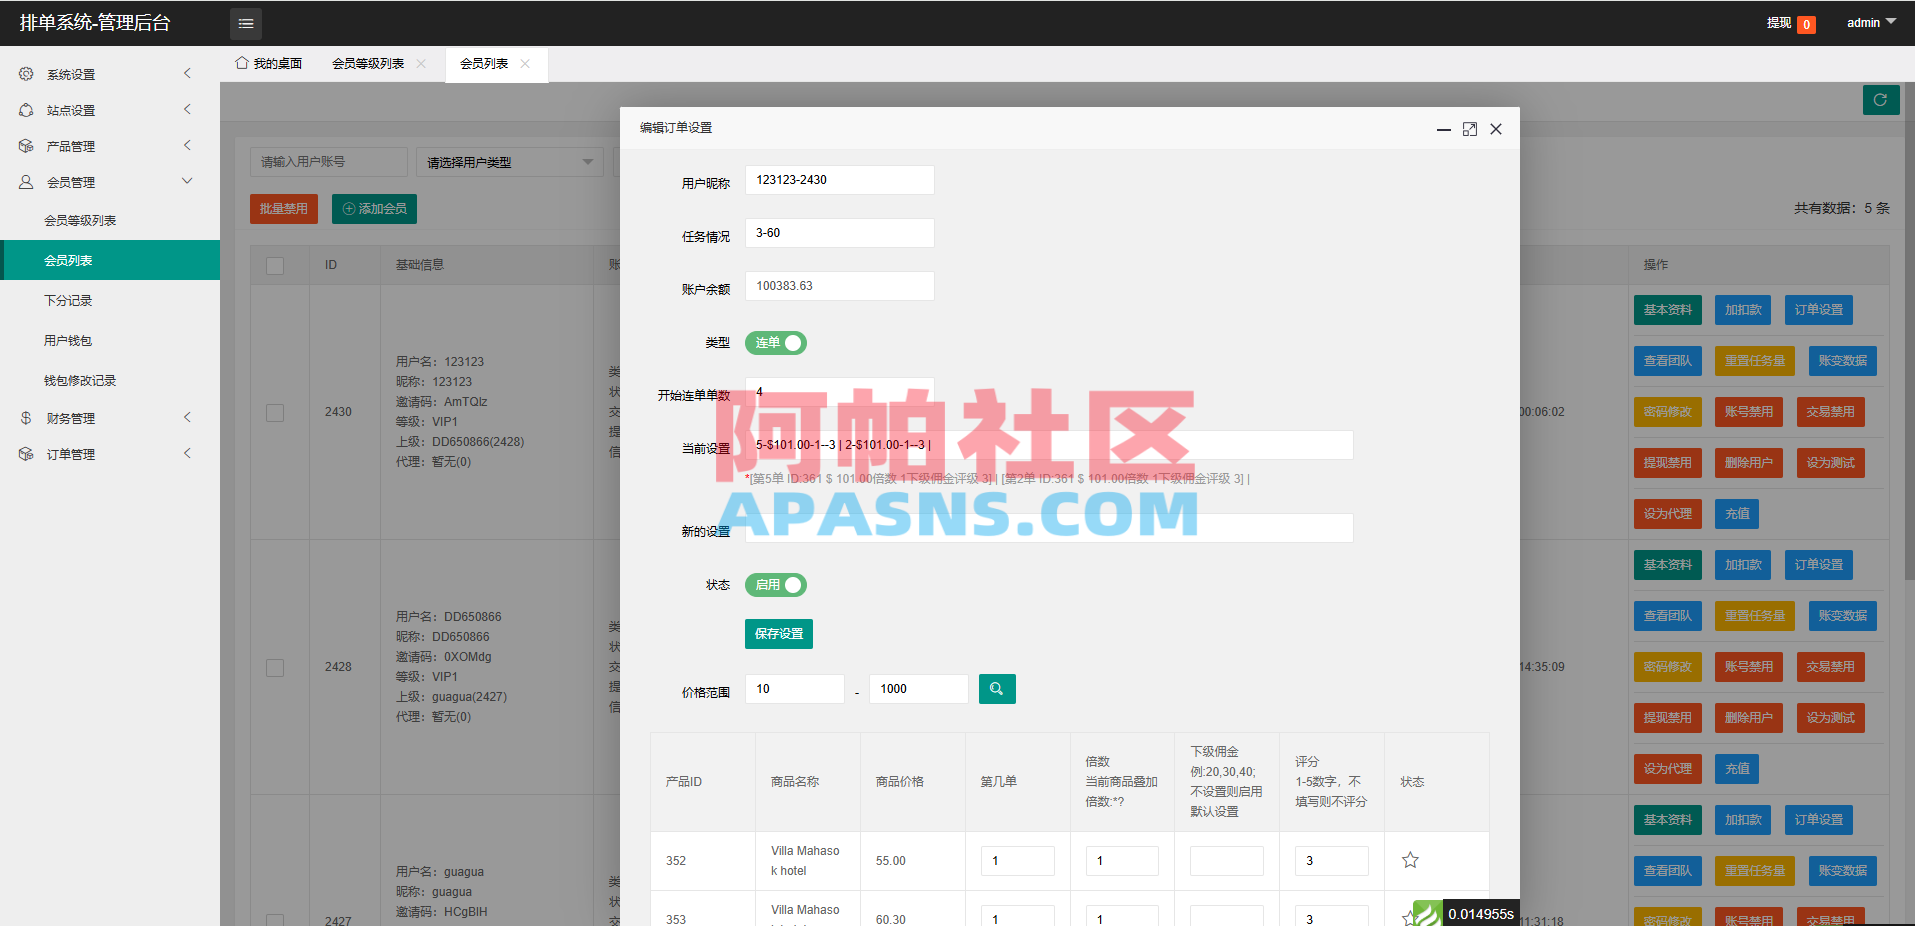Check the select-all checkbox in table header

(x=275, y=265)
